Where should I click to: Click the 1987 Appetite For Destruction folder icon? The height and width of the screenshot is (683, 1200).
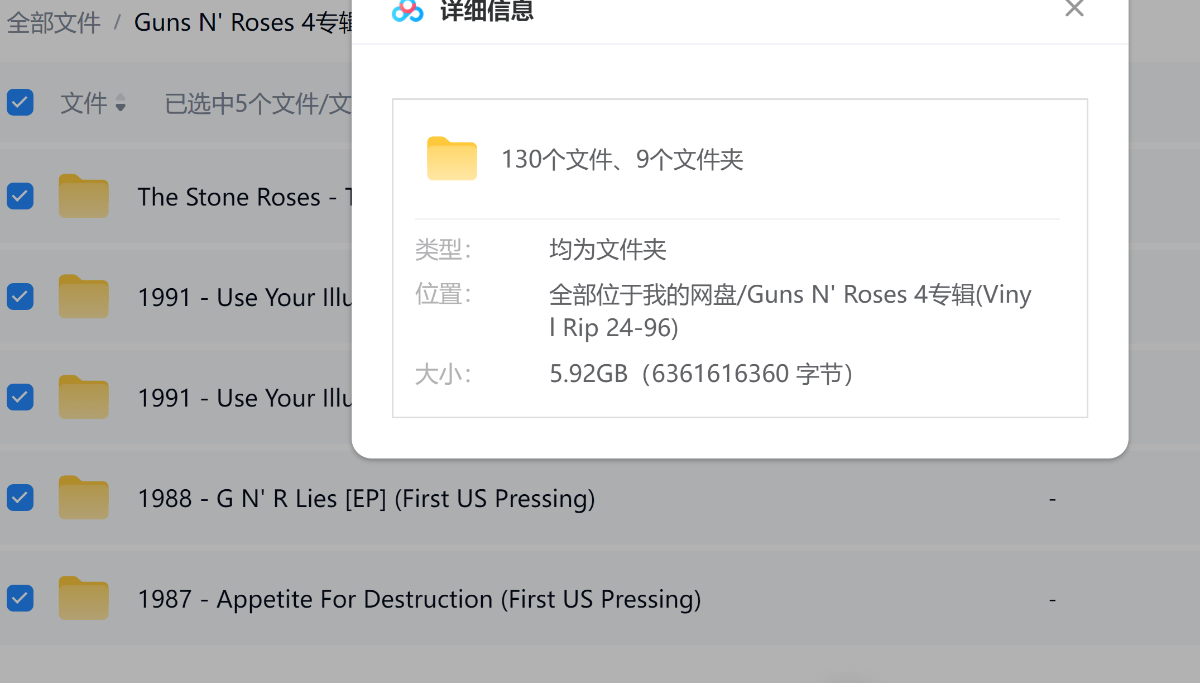pos(83,598)
